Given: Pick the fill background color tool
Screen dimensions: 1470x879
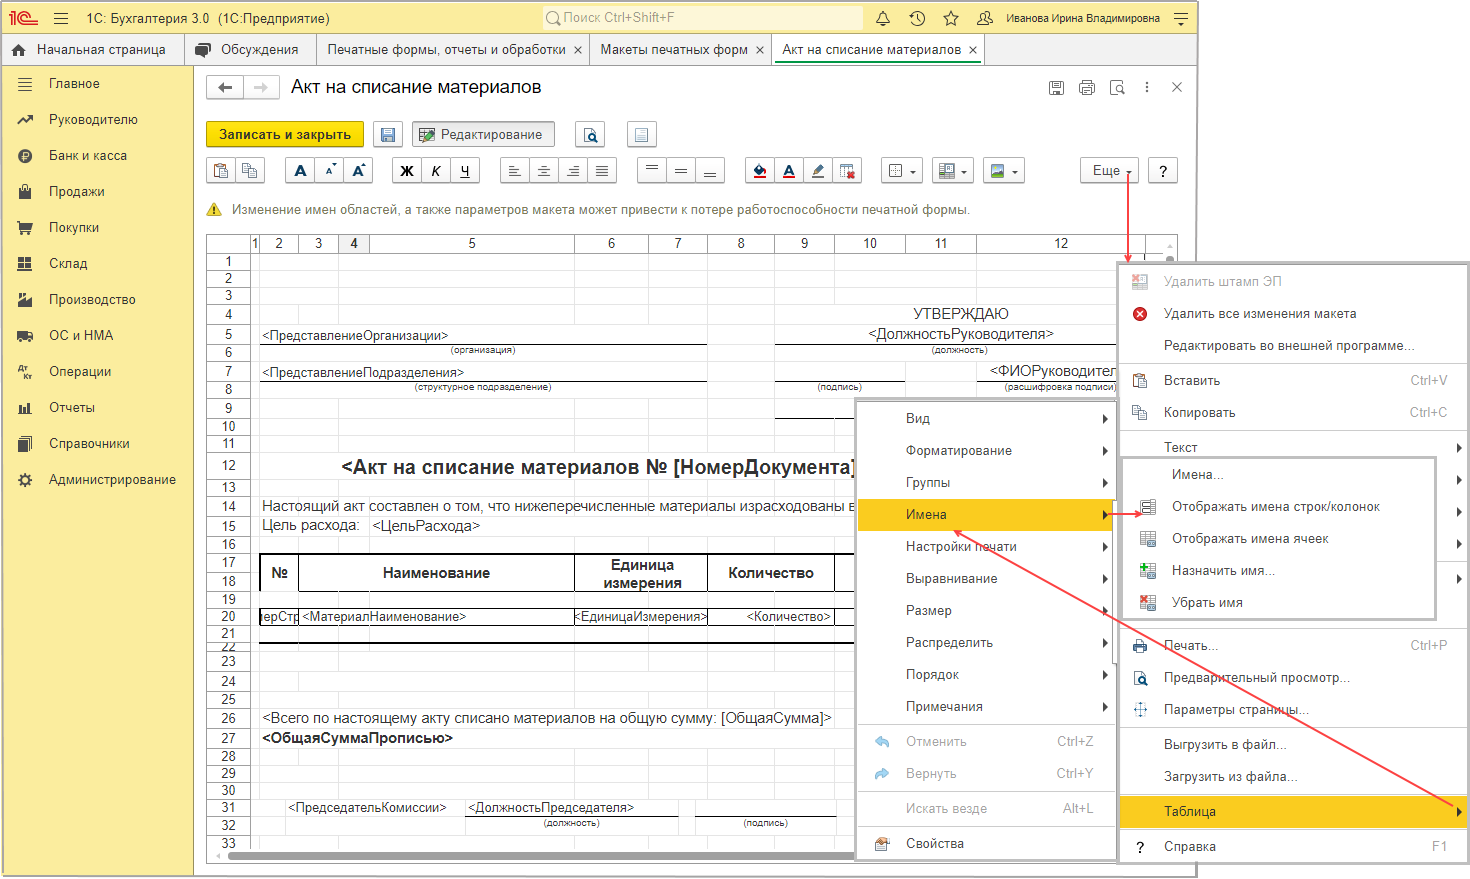Looking at the screenshot, I should pyautogui.click(x=760, y=171).
